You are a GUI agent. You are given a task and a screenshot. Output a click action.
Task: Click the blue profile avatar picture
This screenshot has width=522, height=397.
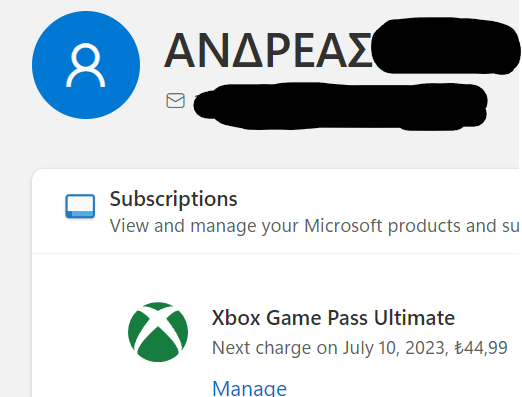point(86,65)
